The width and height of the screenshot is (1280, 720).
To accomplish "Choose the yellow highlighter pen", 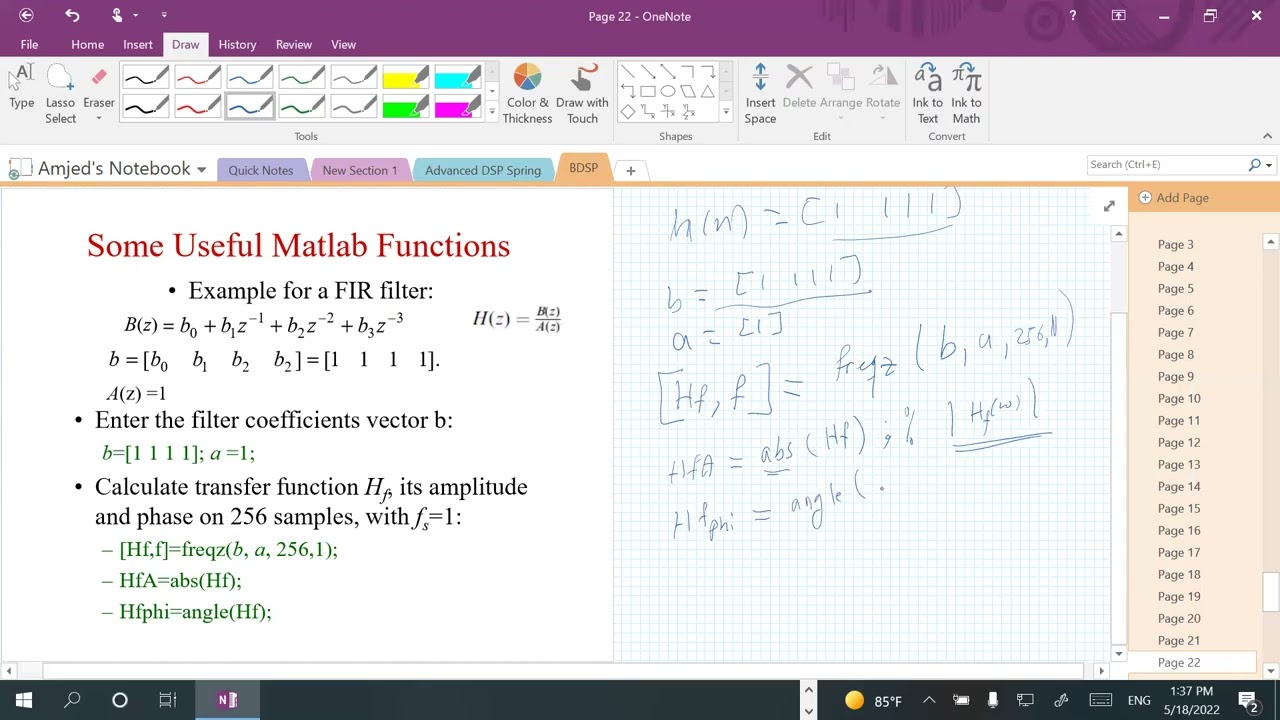I will point(405,77).
